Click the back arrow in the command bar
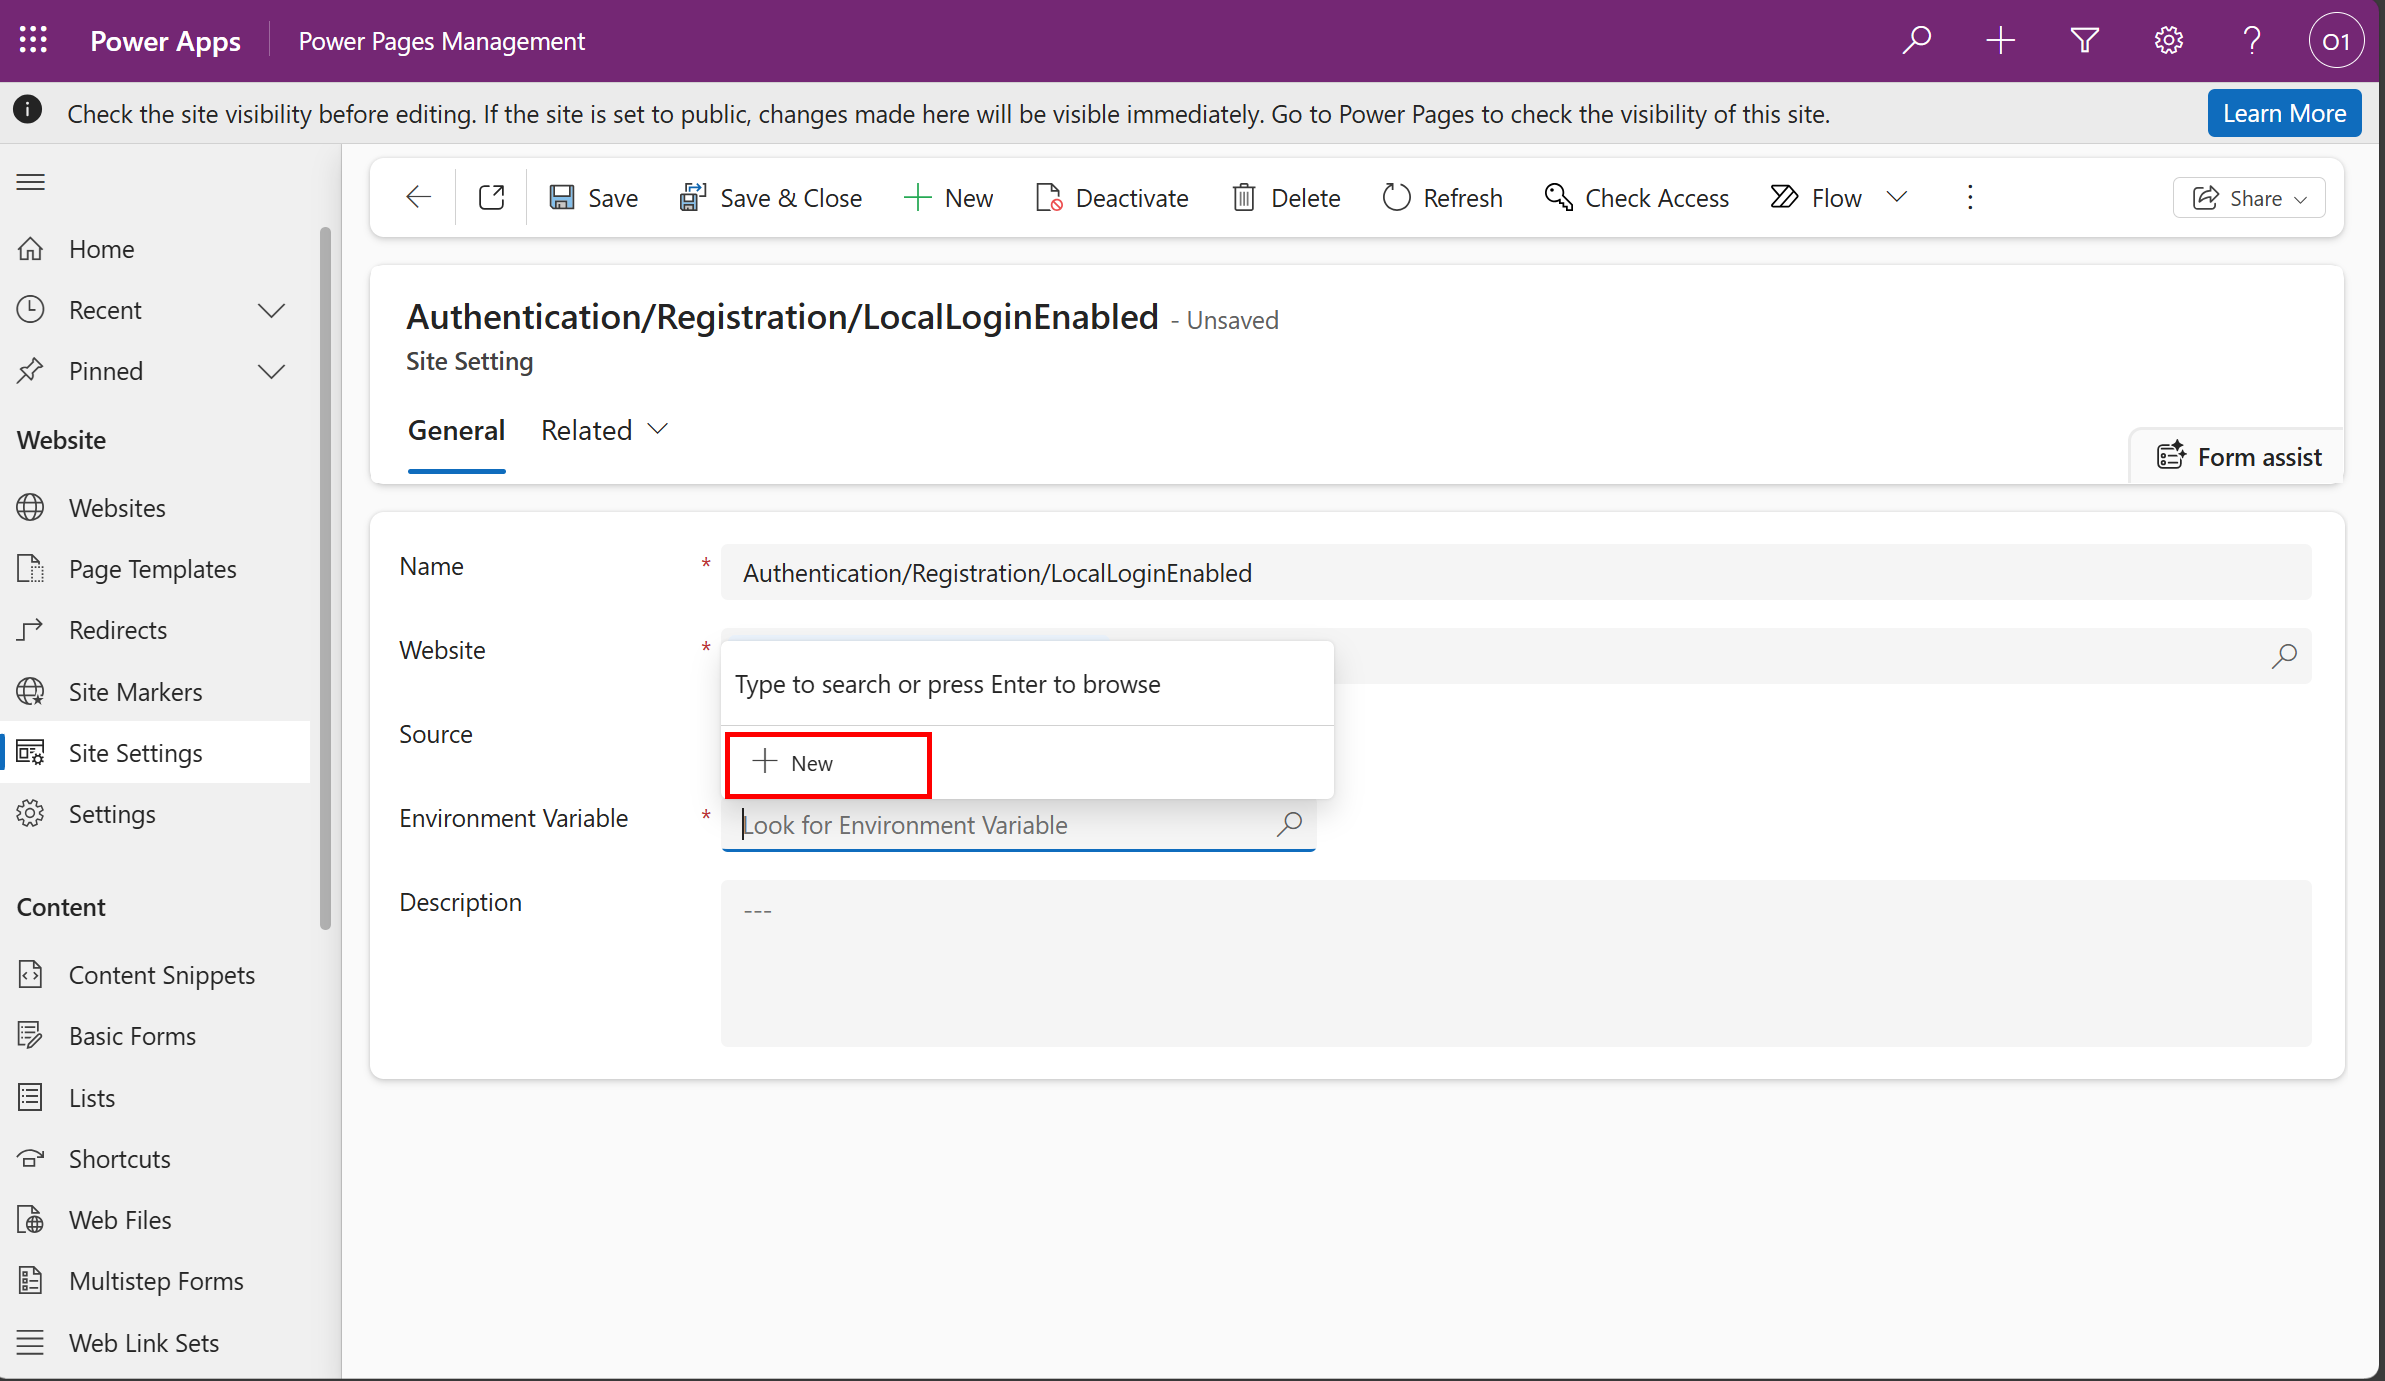 click(x=417, y=197)
